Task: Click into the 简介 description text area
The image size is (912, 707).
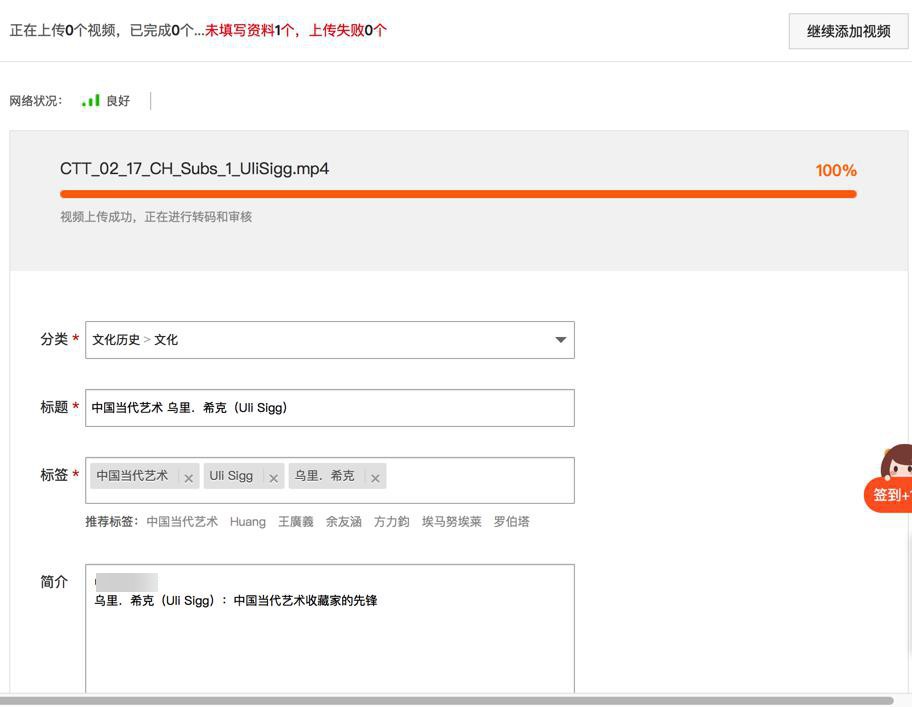Action: 330,631
